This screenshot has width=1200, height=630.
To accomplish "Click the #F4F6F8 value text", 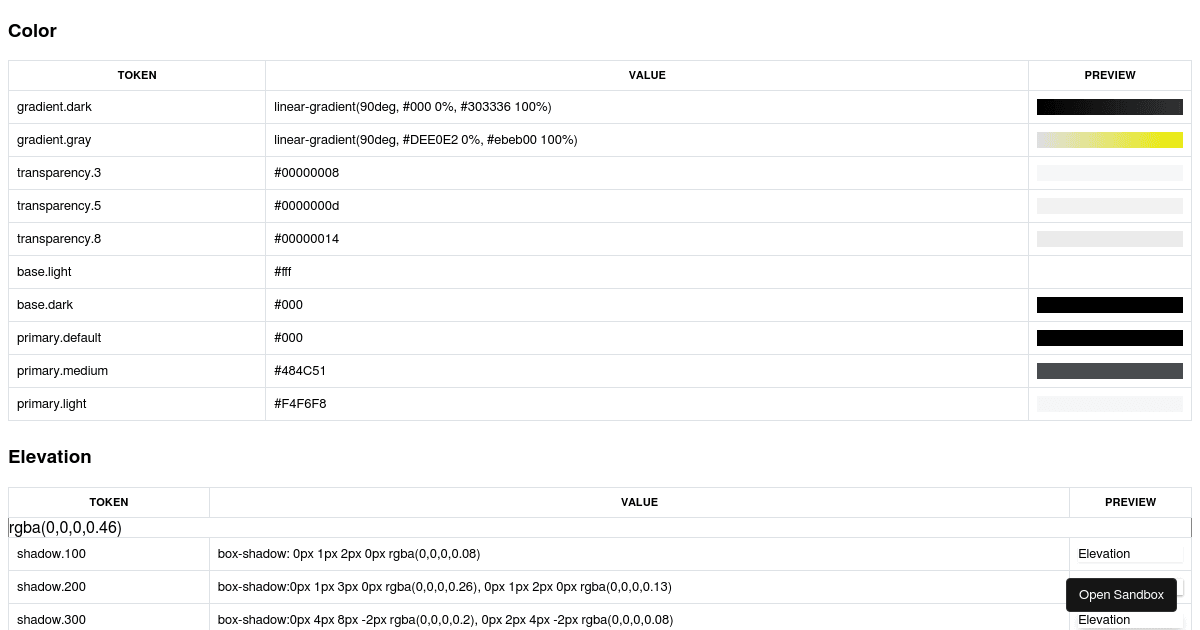I will pyautogui.click(x=300, y=404).
